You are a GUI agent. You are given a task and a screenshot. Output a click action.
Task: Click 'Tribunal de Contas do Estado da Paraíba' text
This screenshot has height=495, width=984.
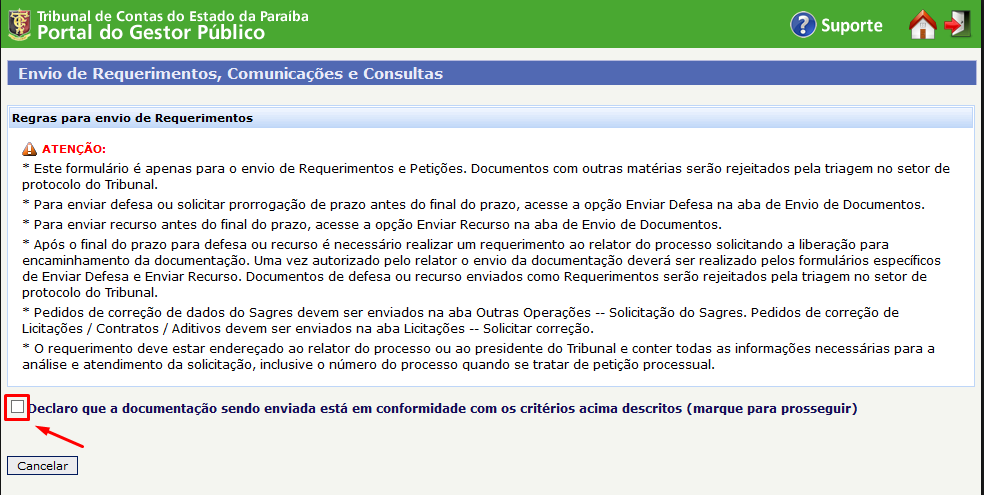coord(172,16)
